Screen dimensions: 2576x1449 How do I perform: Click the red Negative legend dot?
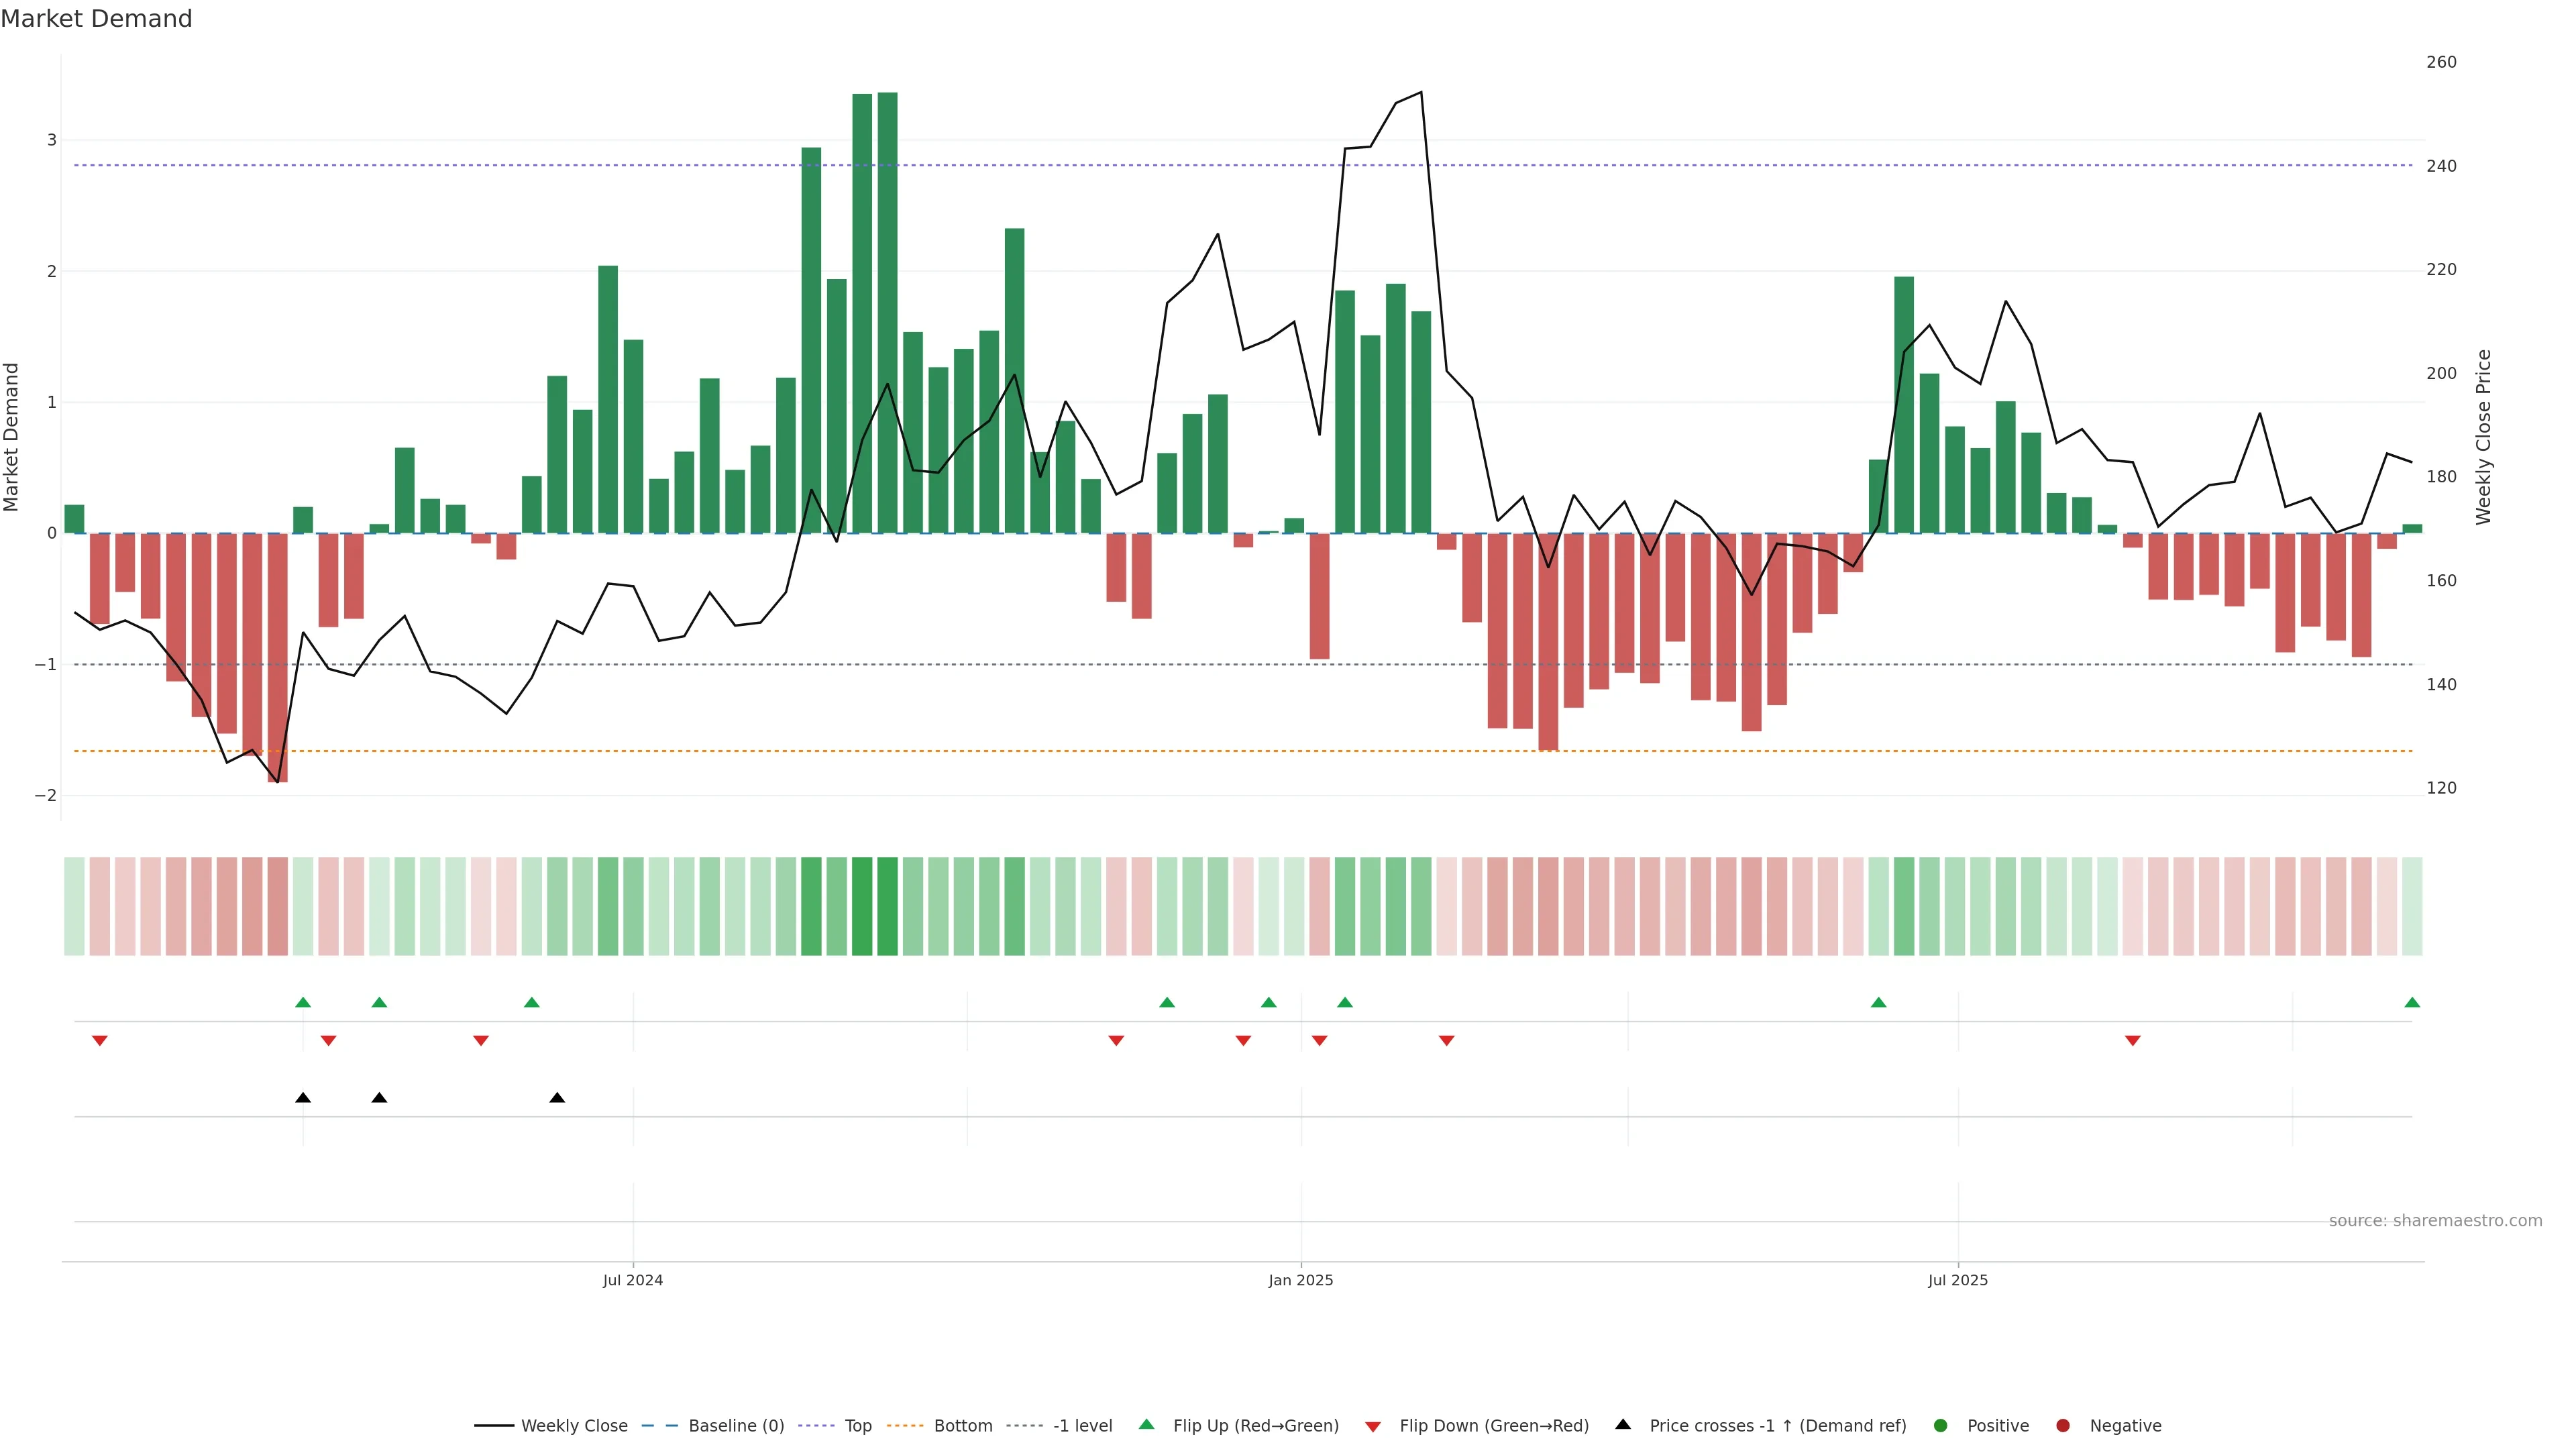[2063, 1425]
